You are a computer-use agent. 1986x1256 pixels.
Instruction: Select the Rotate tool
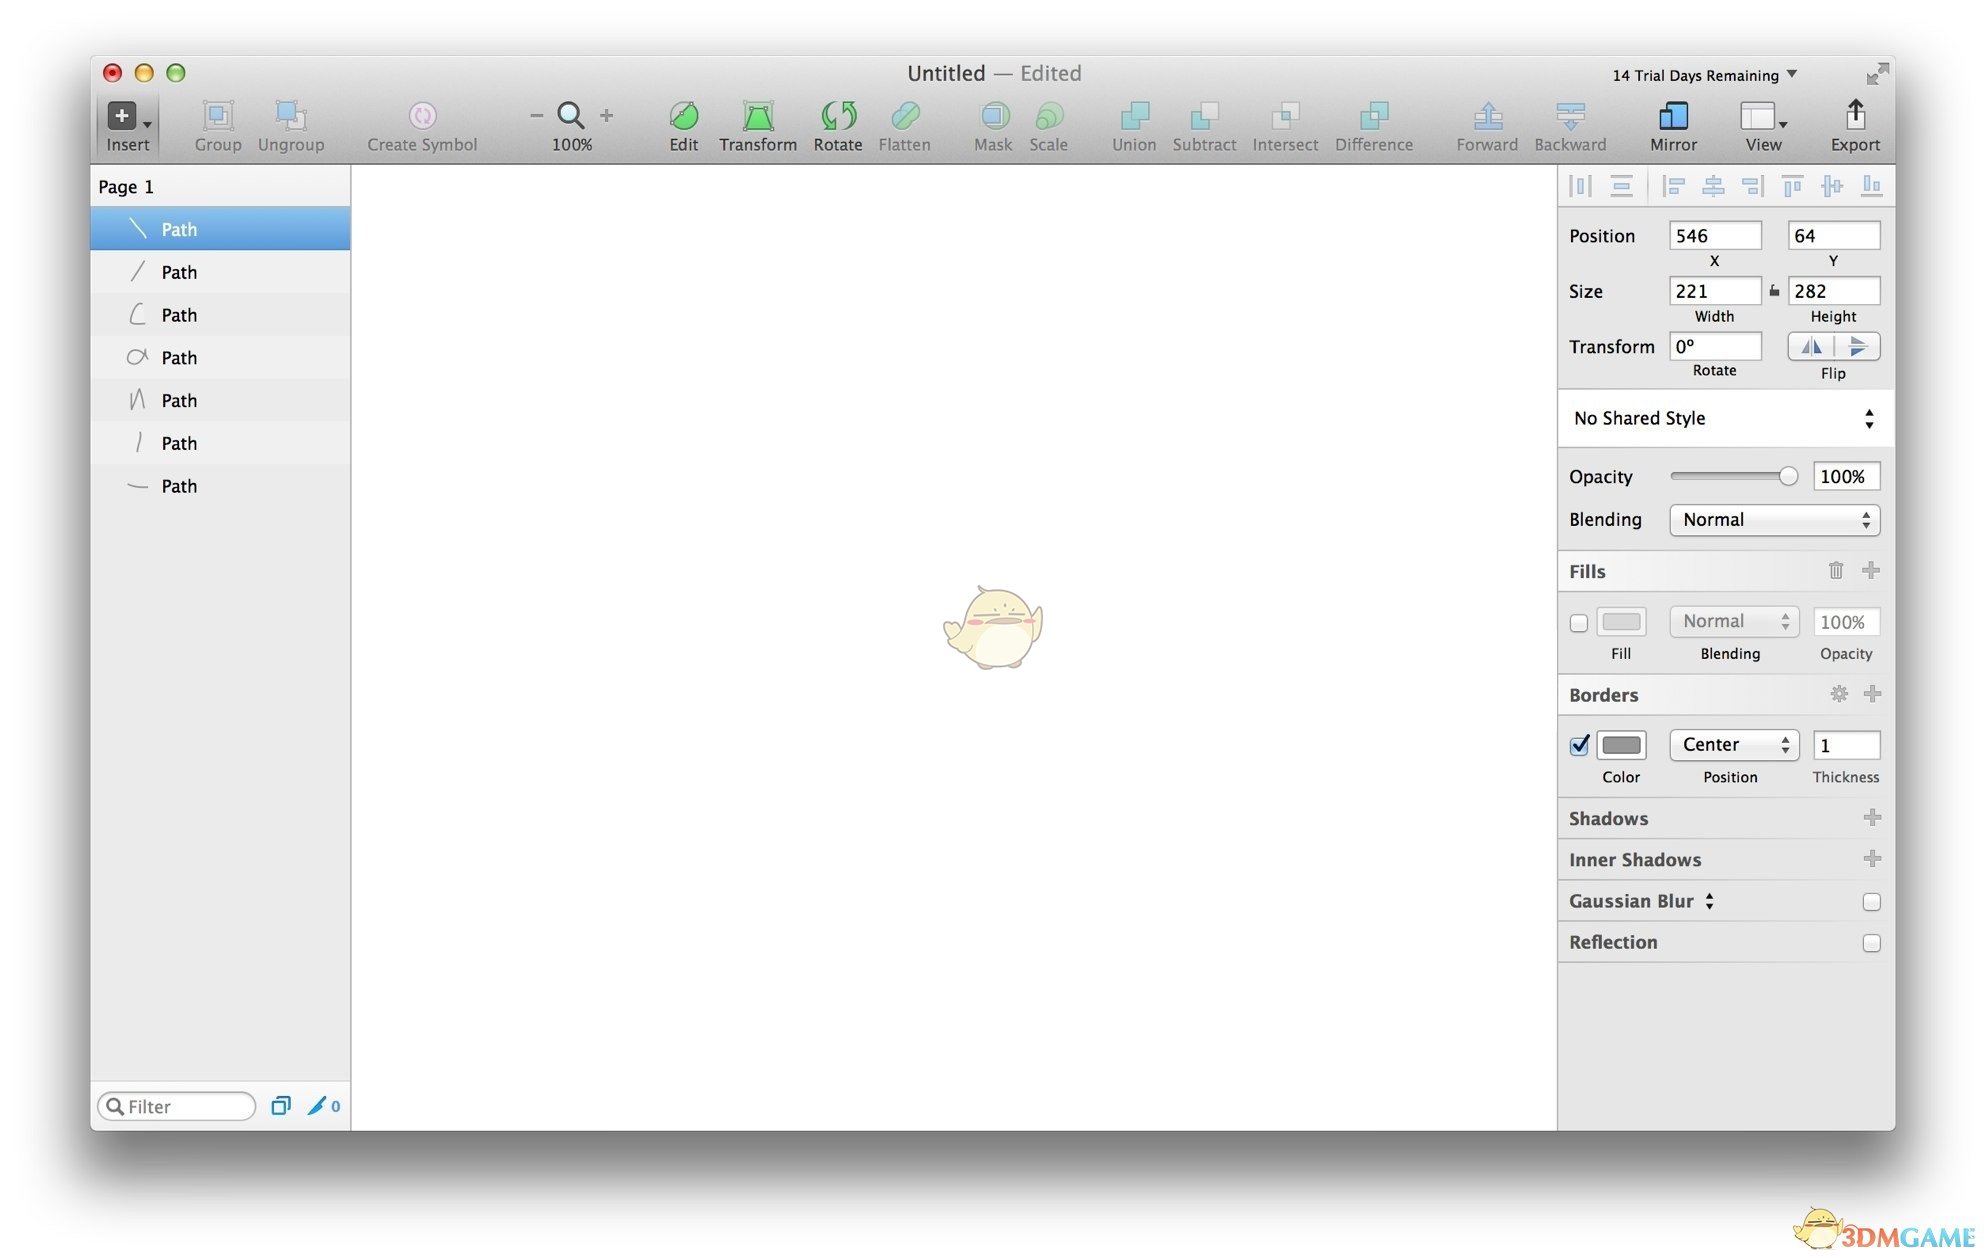coord(837,124)
